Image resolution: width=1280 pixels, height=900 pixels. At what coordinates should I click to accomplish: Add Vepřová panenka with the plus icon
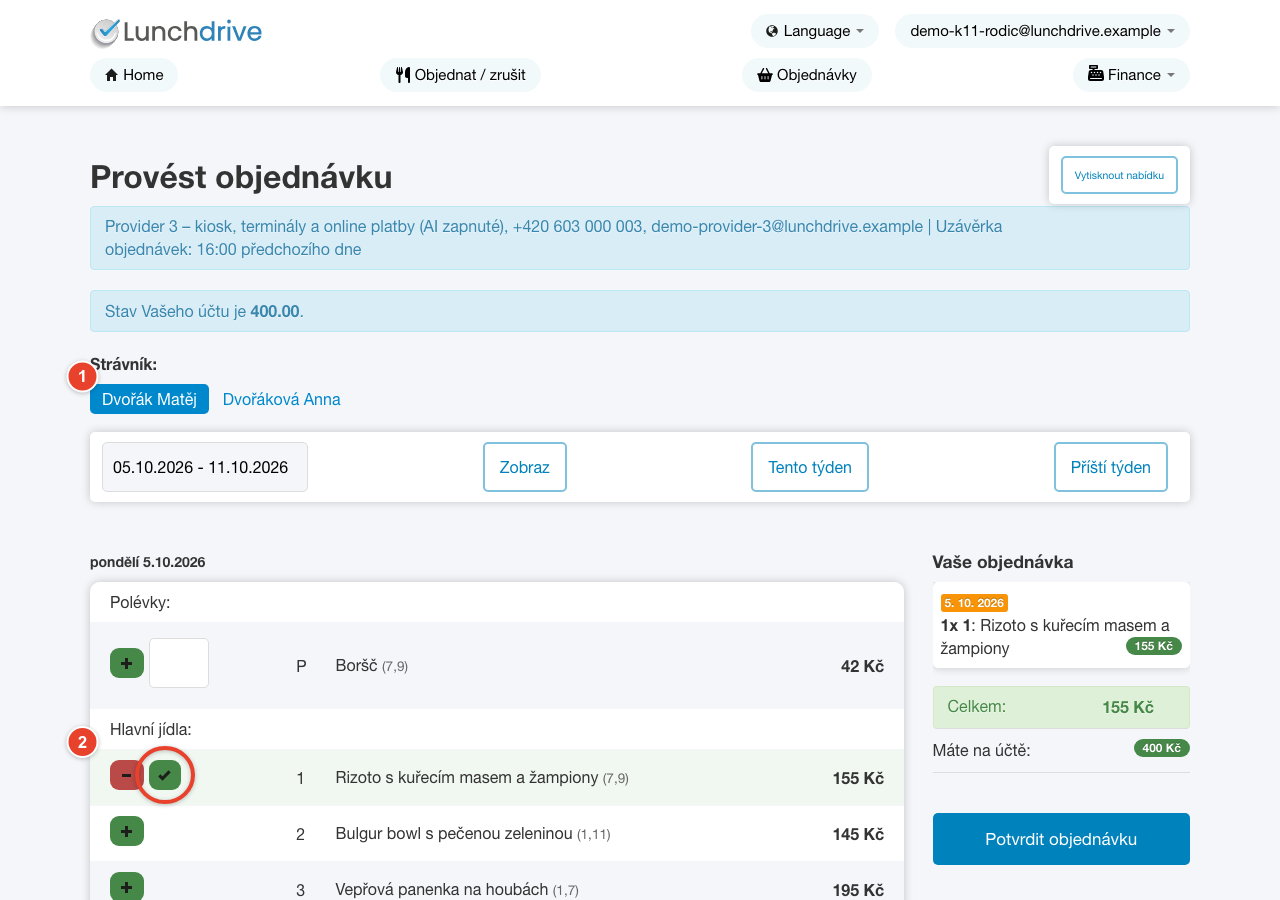127,886
